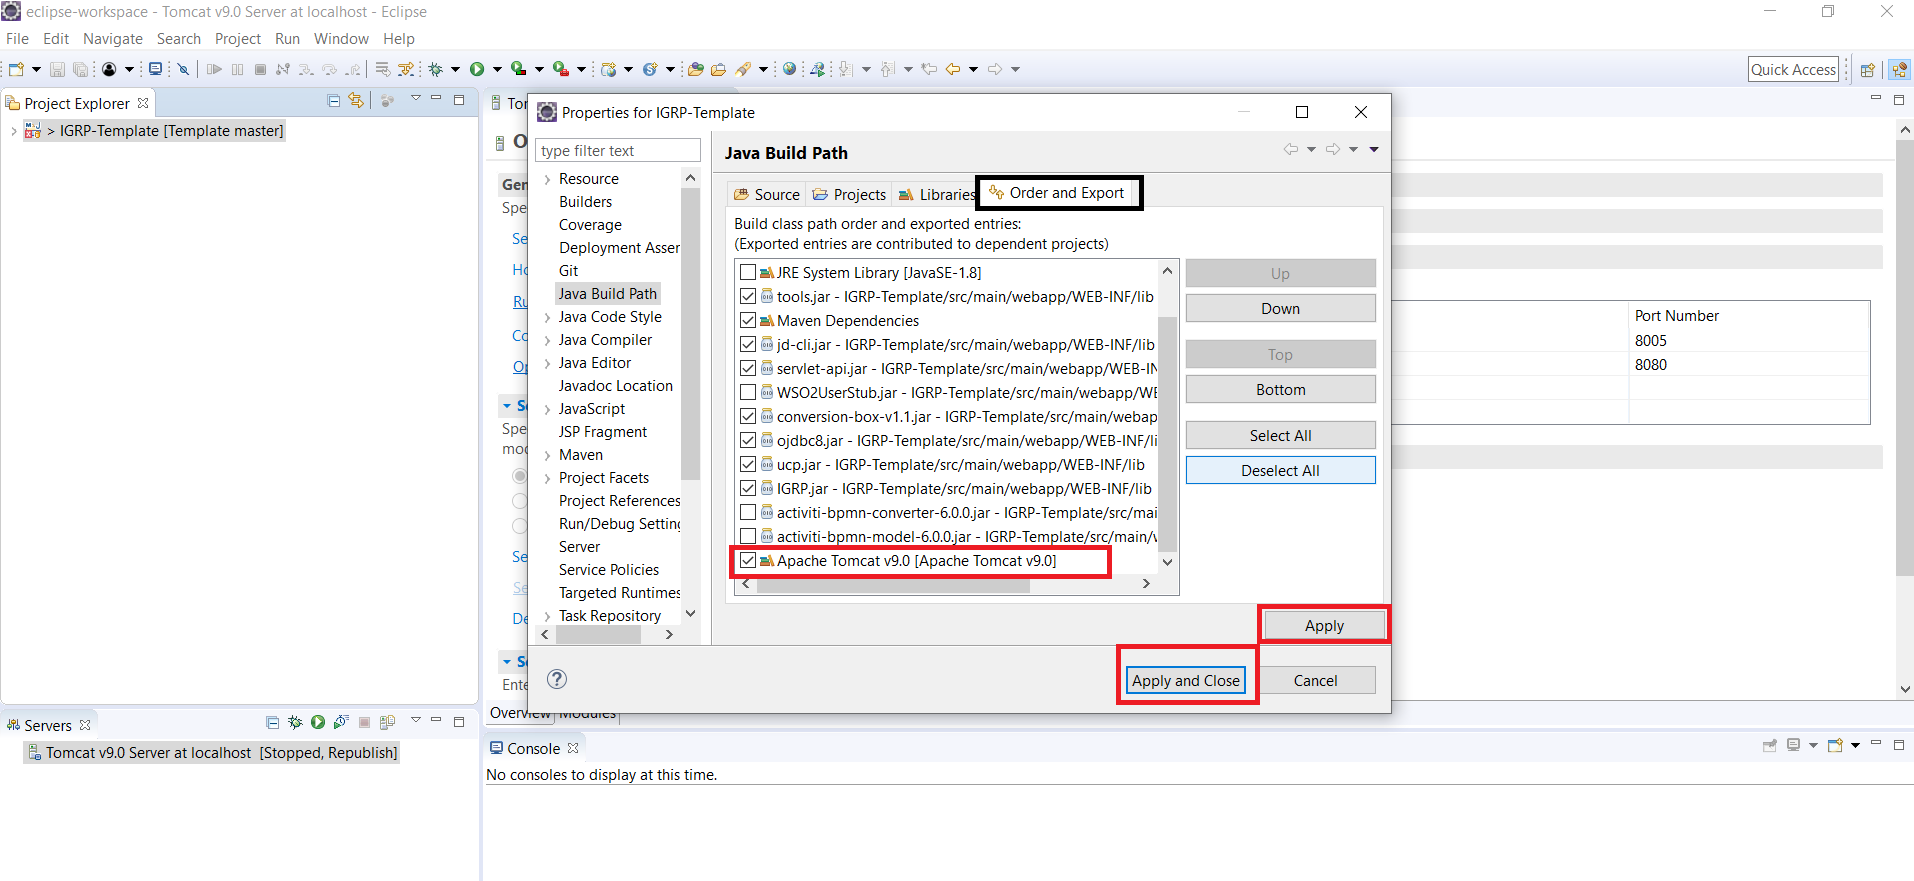
Task: Check the WSO2UserStub.jar checkbox
Action: coord(748,392)
